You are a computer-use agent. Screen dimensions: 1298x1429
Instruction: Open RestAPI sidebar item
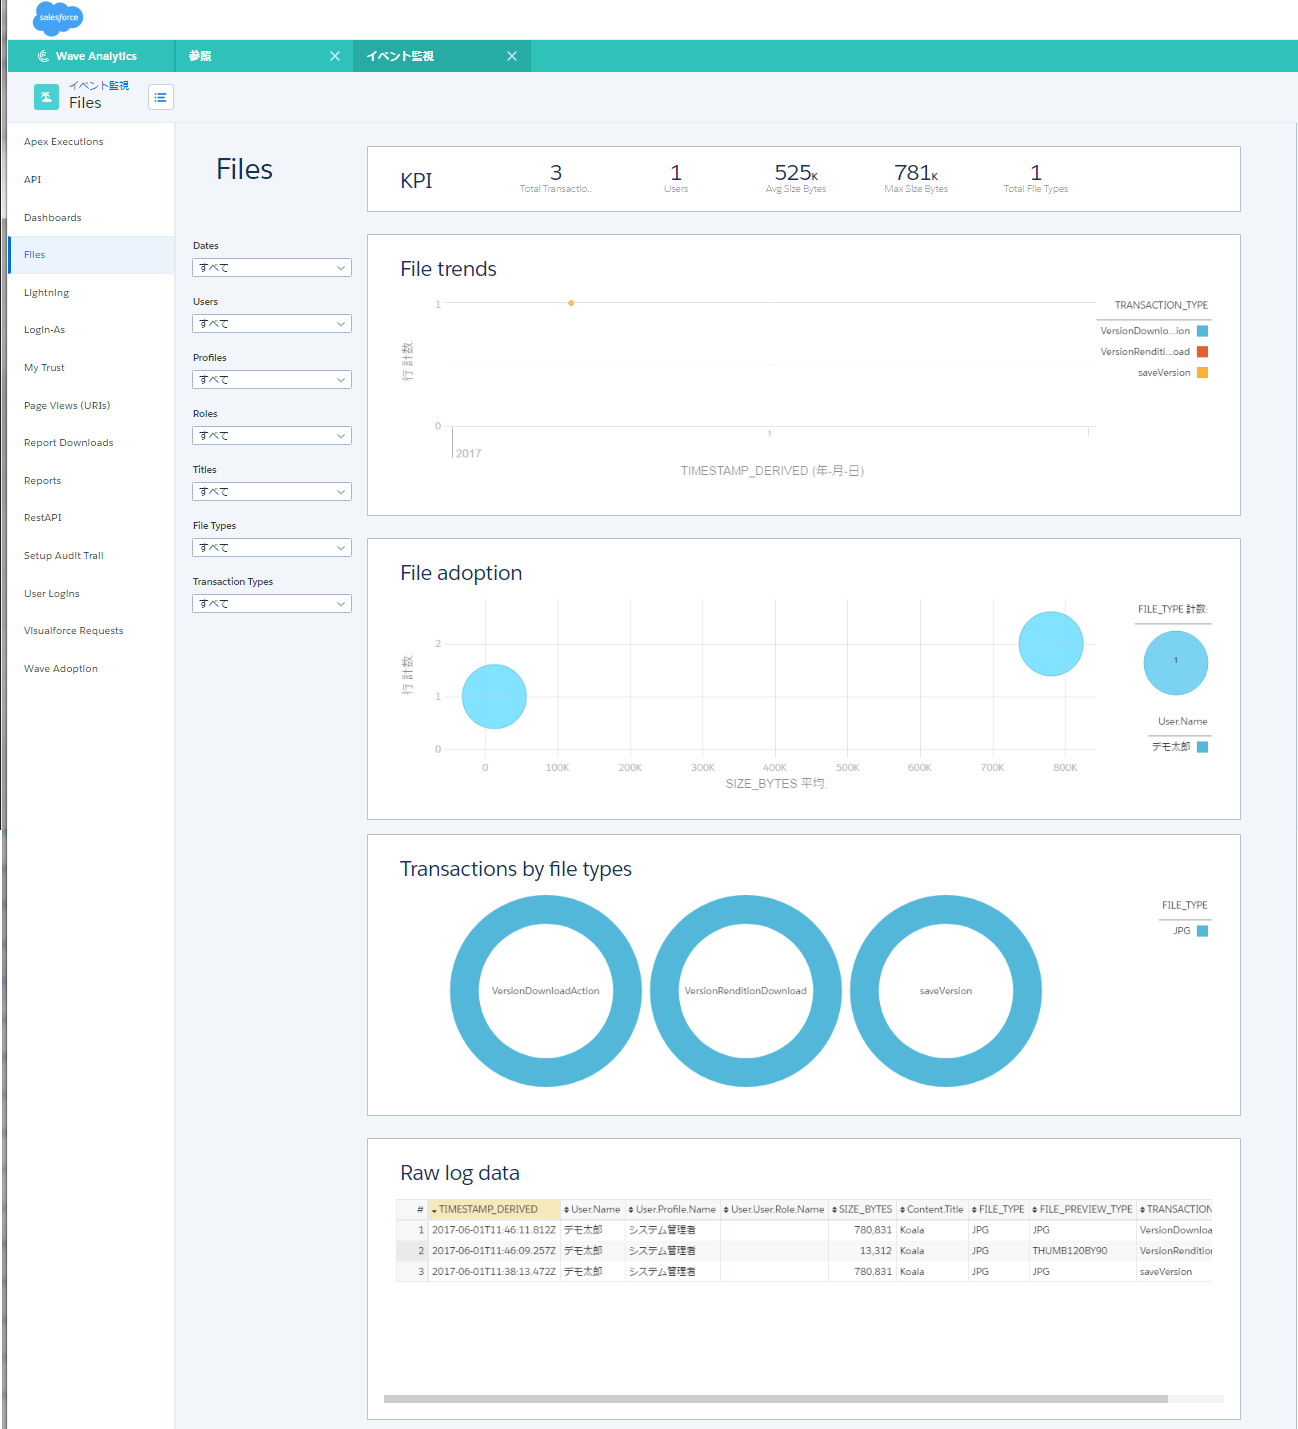pyautogui.click(x=91, y=518)
